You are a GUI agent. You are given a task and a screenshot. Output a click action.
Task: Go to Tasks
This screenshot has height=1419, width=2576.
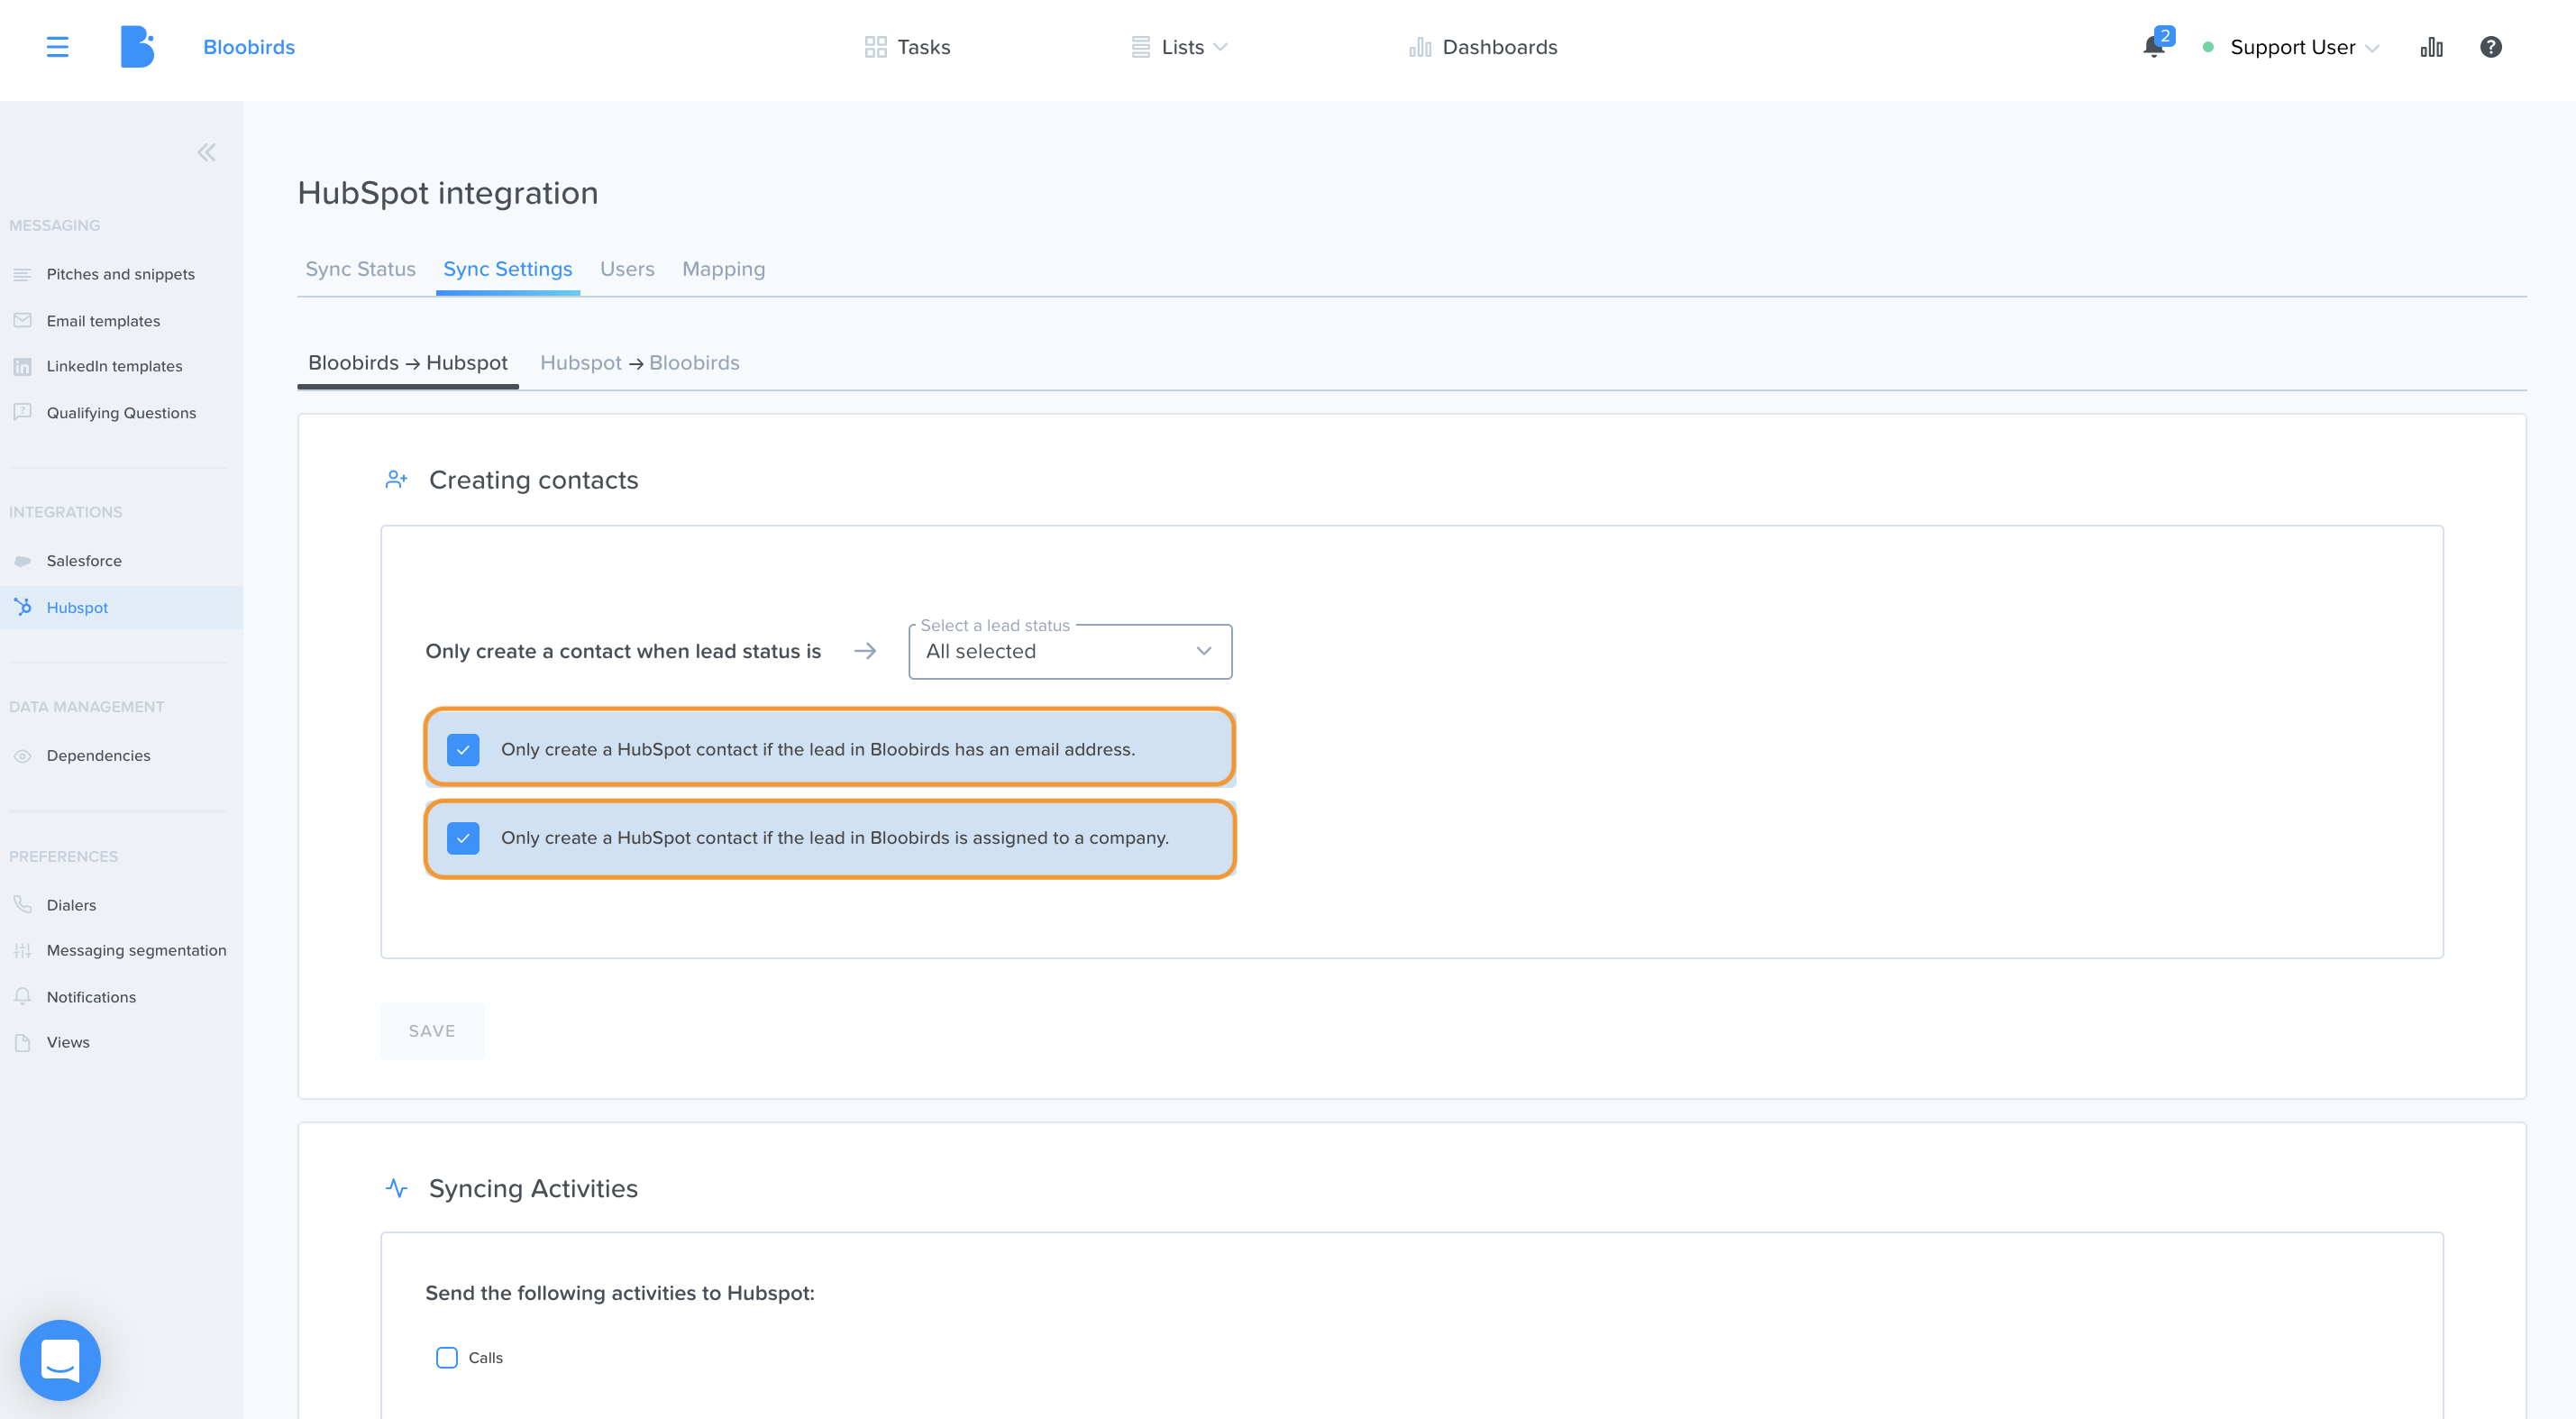pyautogui.click(x=924, y=47)
